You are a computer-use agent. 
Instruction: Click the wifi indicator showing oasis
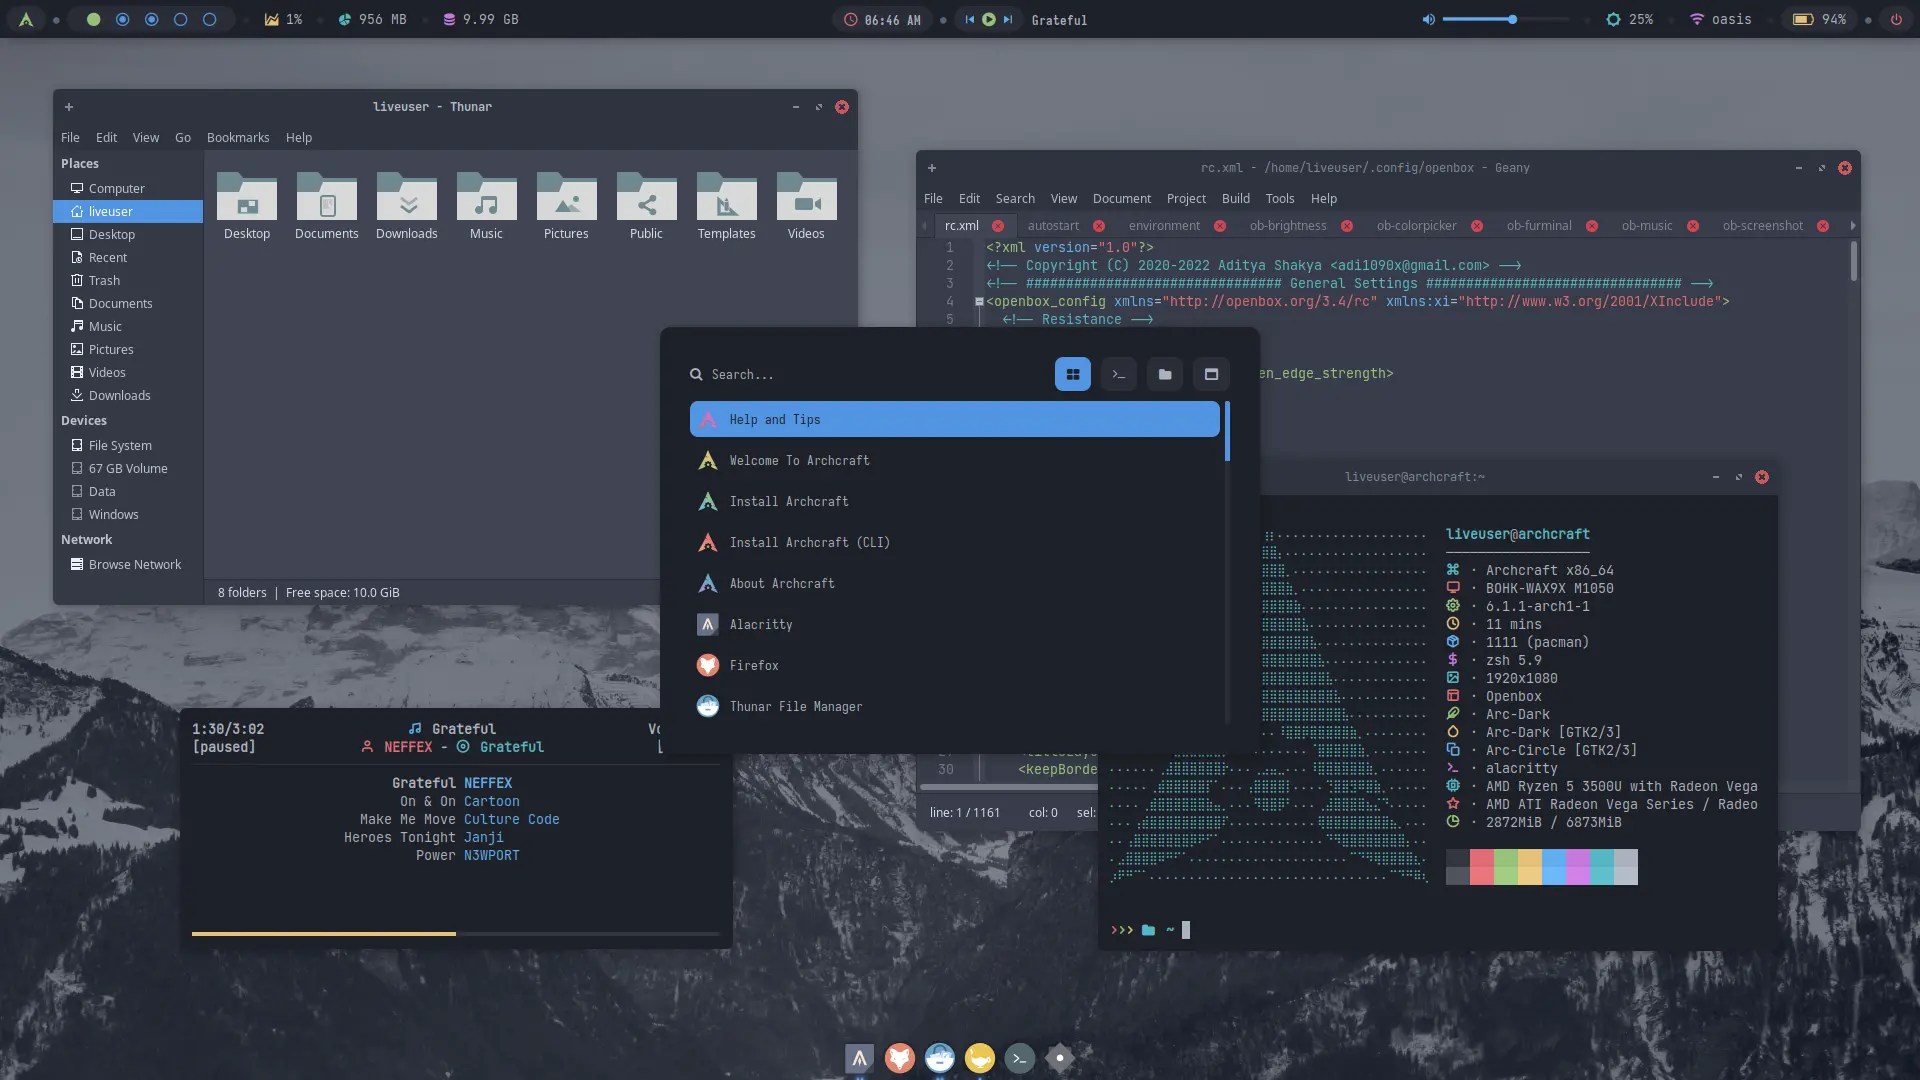pyautogui.click(x=1721, y=19)
